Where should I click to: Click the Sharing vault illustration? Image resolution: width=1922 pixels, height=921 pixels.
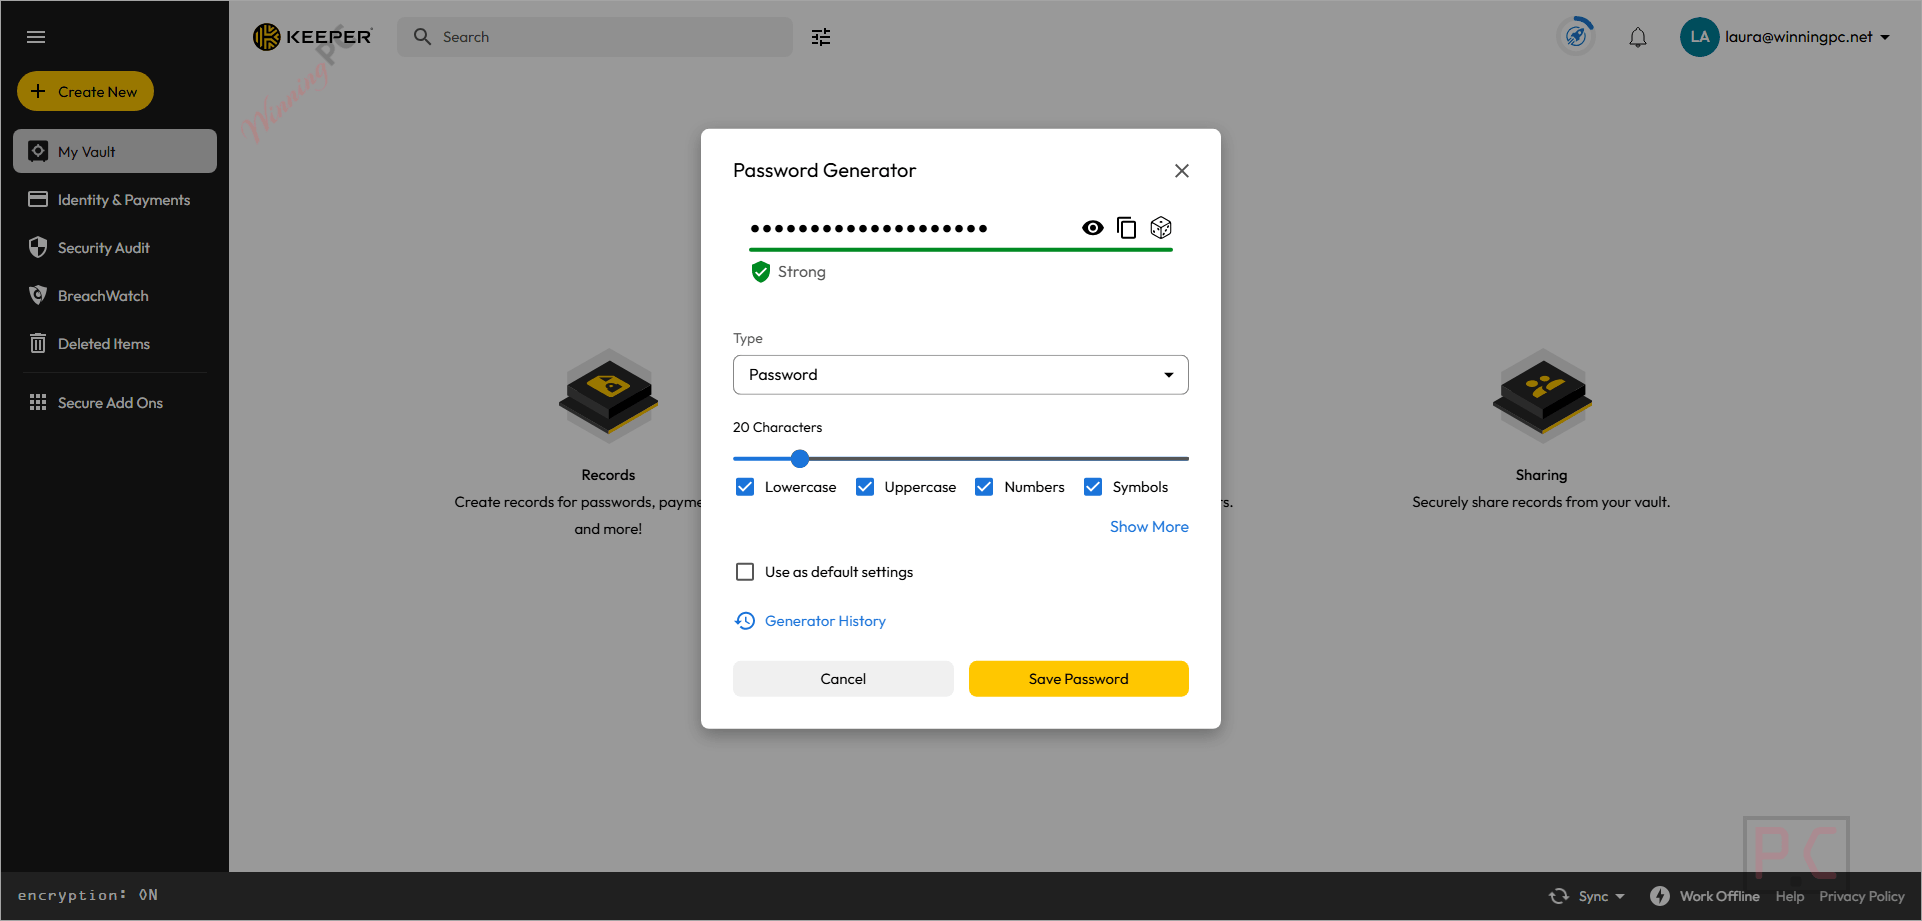pyautogui.click(x=1542, y=396)
